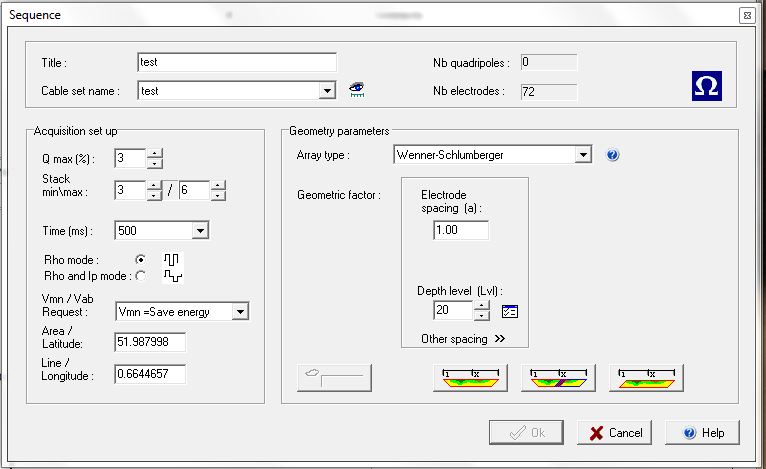Click the Line / Longitude field
The width and height of the screenshot is (766, 469).
tap(150, 374)
